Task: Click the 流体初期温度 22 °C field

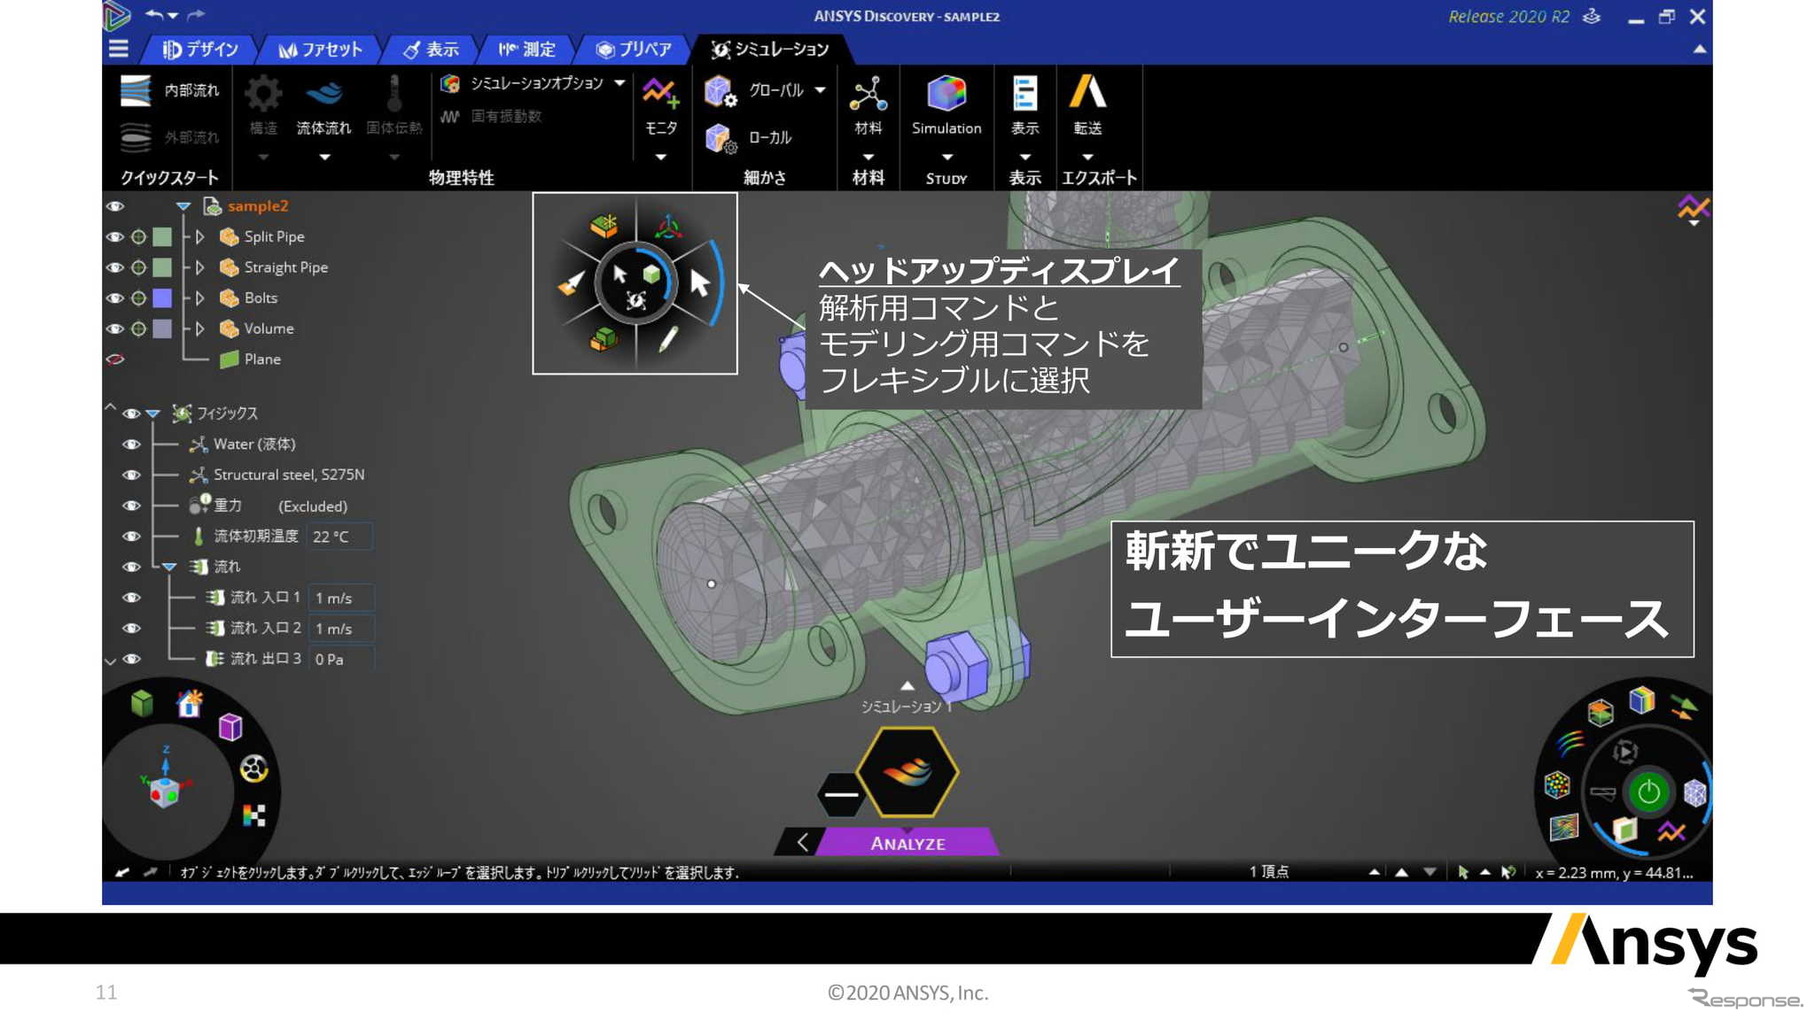Action: [339, 537]
